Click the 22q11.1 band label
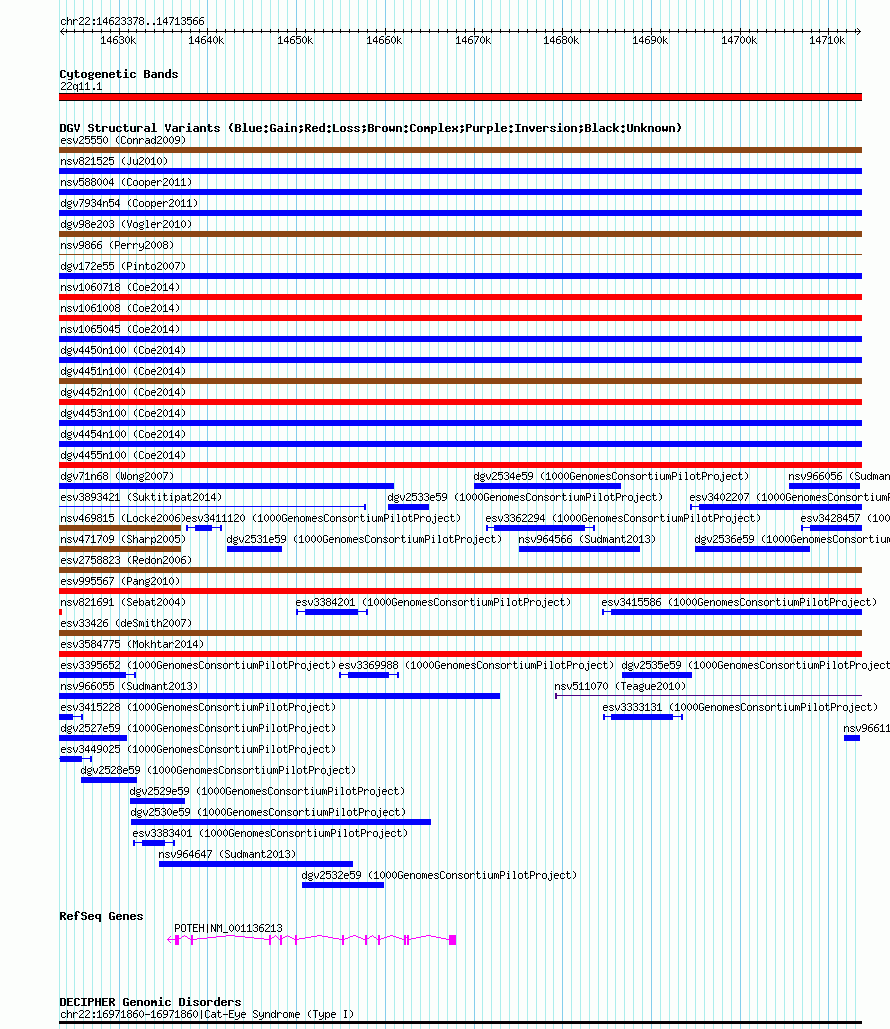Viewport: 890px width, 1029px height. (81, 87)
